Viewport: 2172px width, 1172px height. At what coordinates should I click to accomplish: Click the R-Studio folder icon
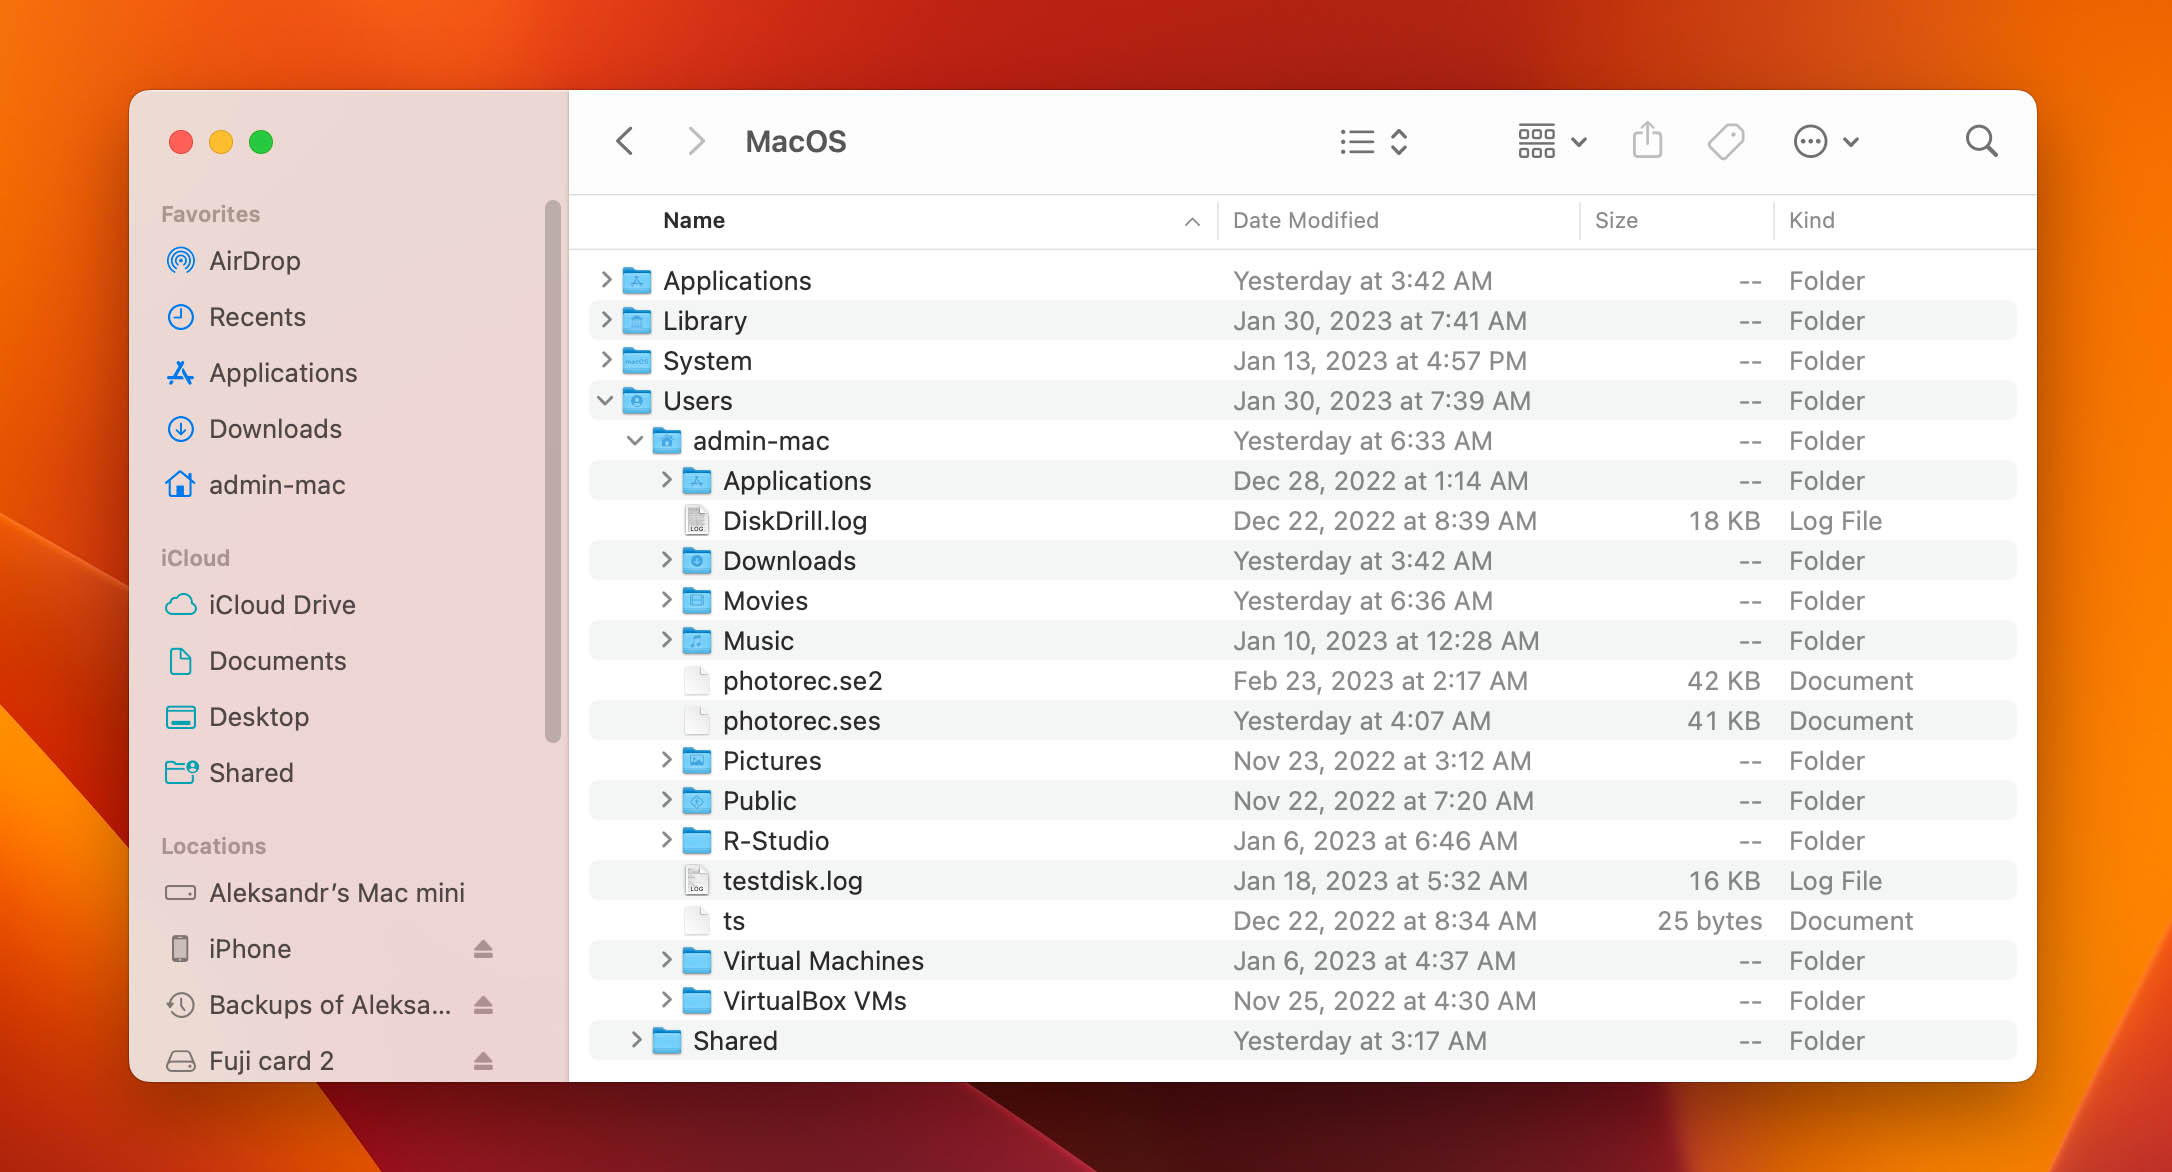tap(697, 841)
